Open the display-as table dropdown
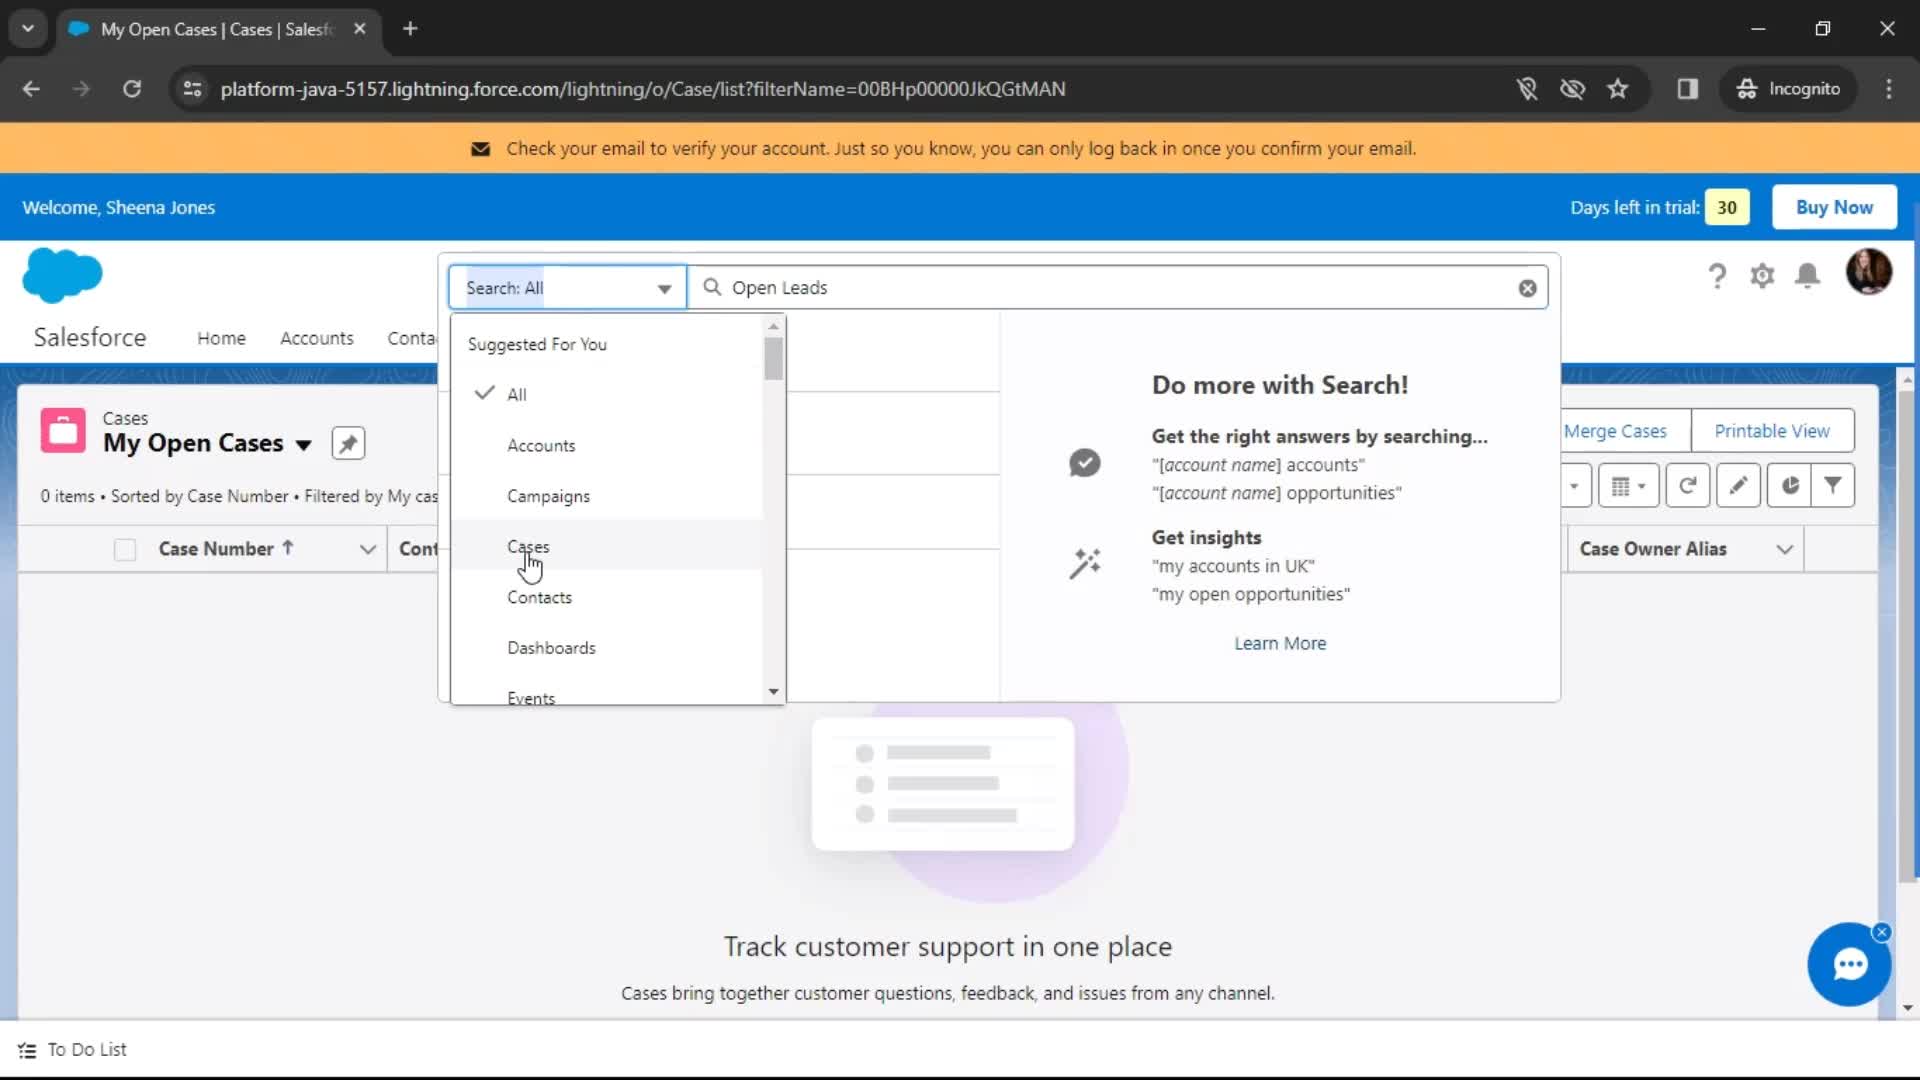The image size is (1920, 1080). pos(1628,485)
